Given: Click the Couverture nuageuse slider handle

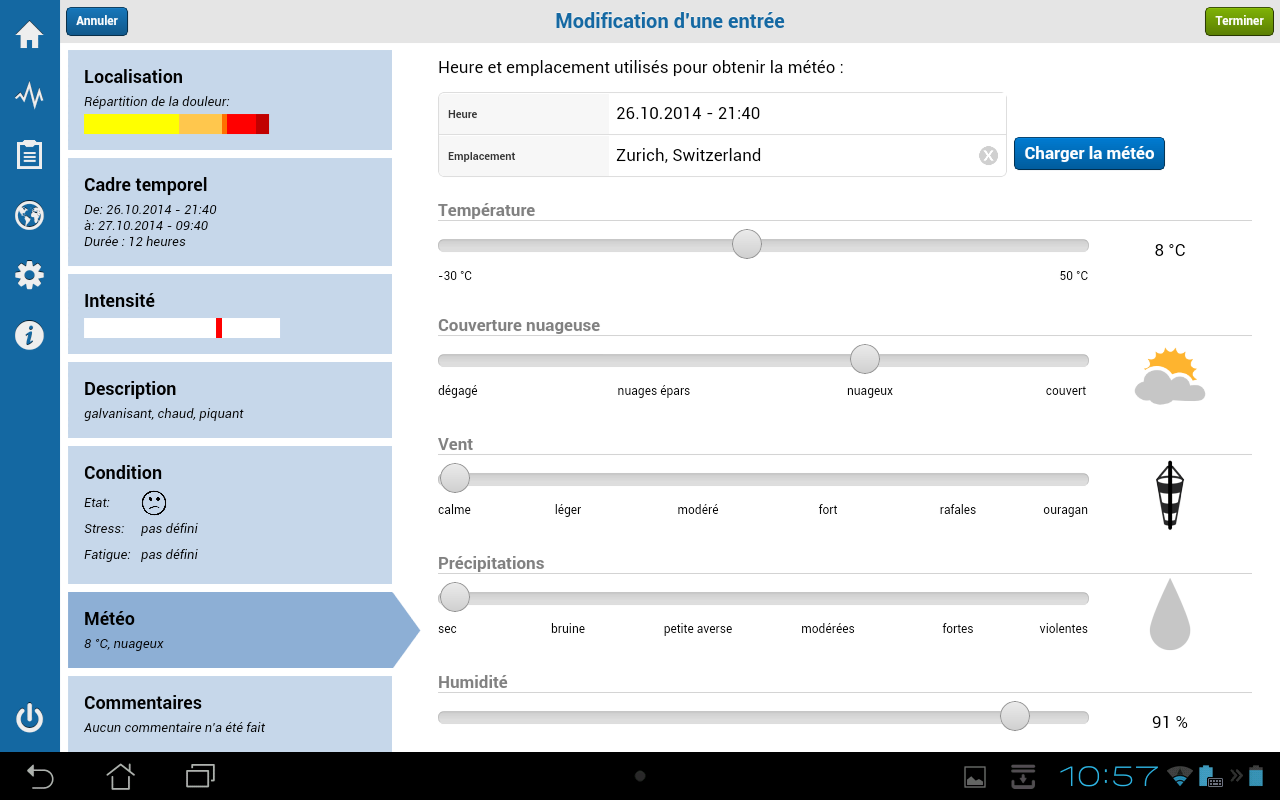Looking at the screenshot, I should (865, 359).
